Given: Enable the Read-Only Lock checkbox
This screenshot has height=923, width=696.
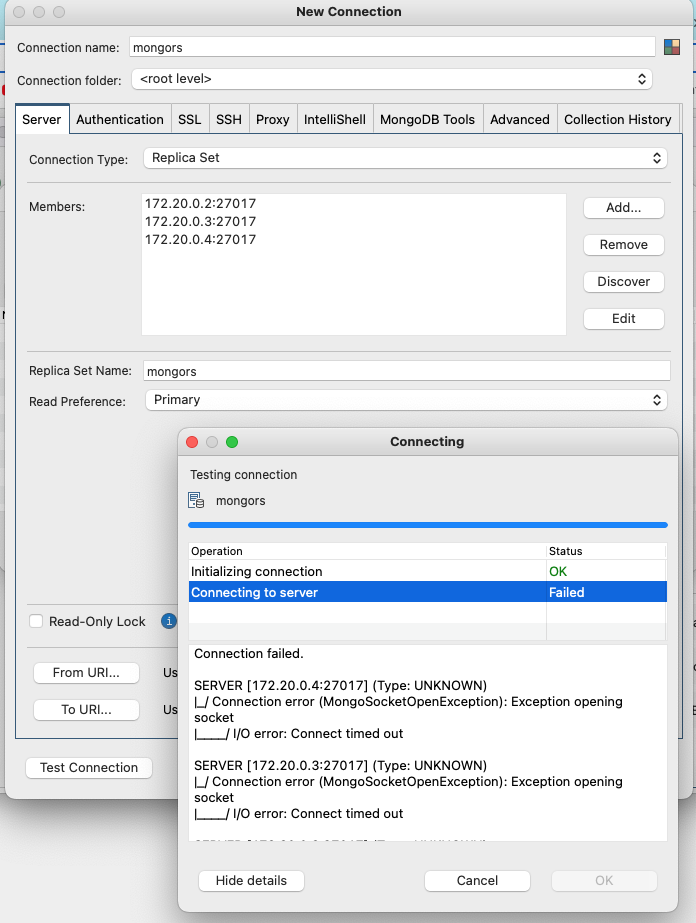Looking at the screenshot, I should tap(37, 621).
